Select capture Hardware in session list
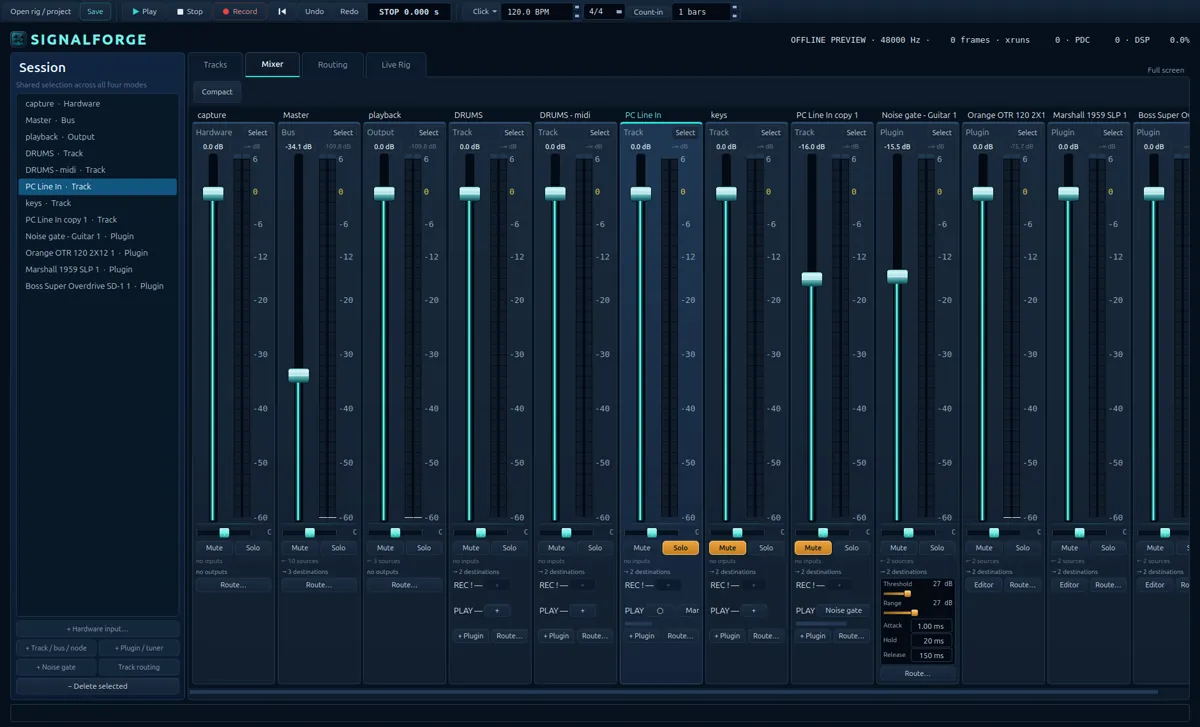 click(x=97, y=104)
